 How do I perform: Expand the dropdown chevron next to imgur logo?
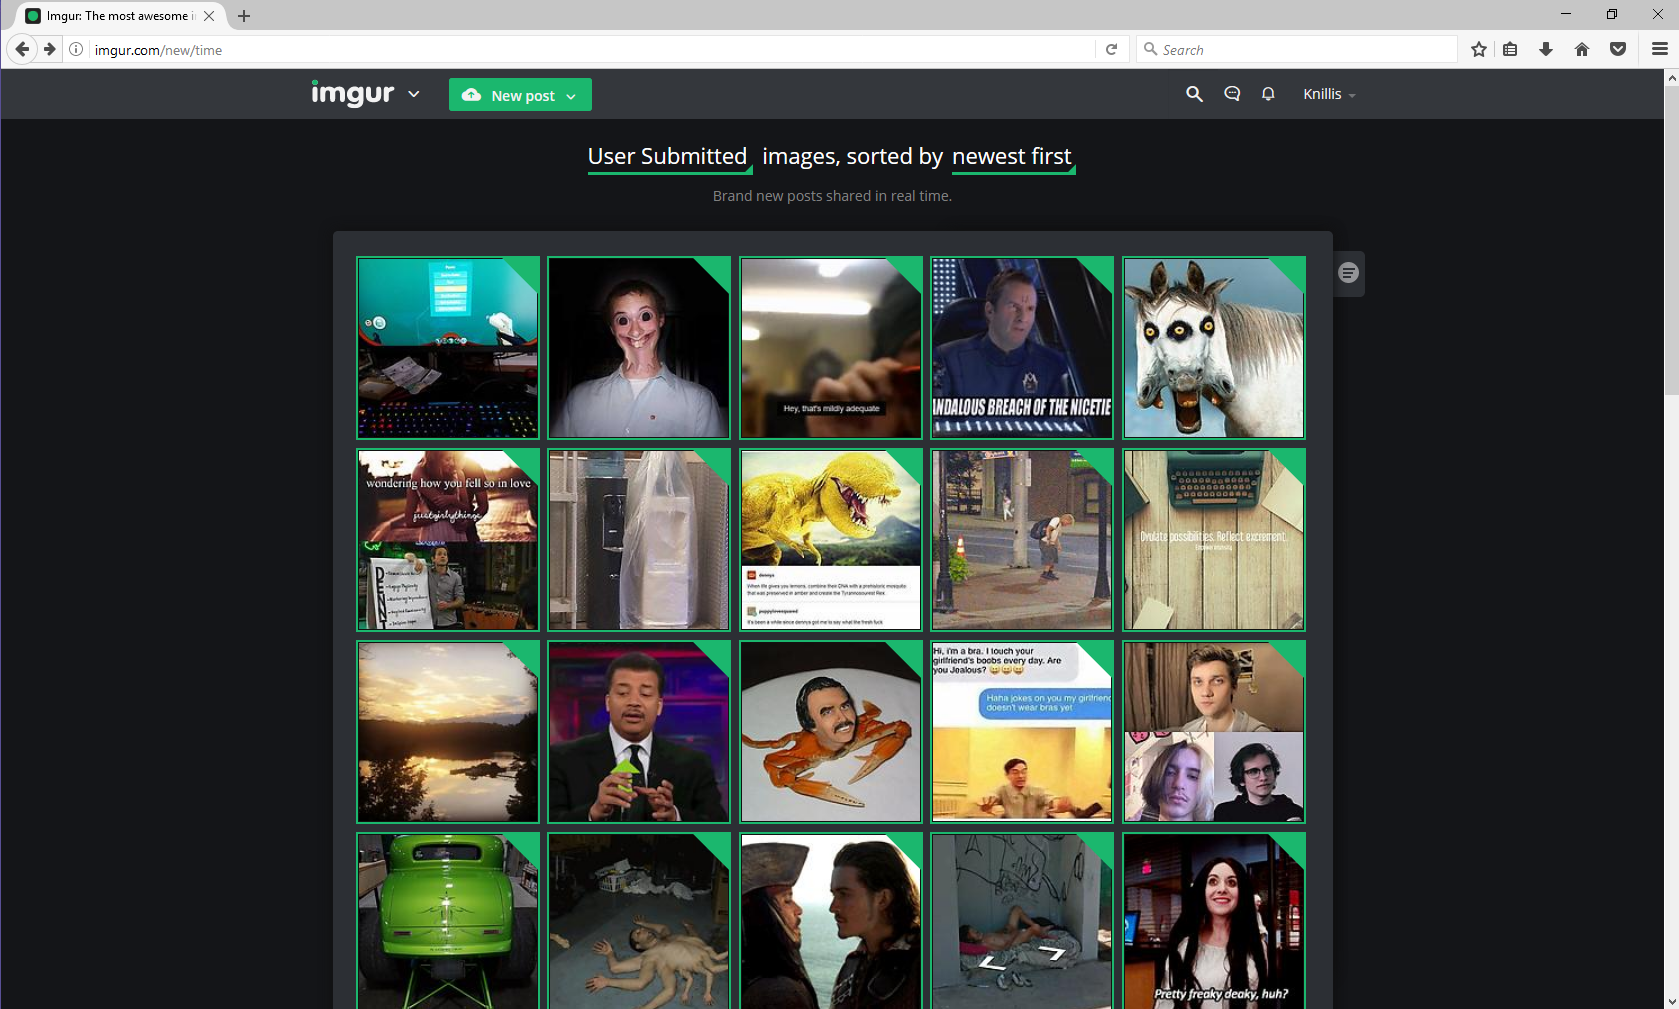[x=413, y=94]
